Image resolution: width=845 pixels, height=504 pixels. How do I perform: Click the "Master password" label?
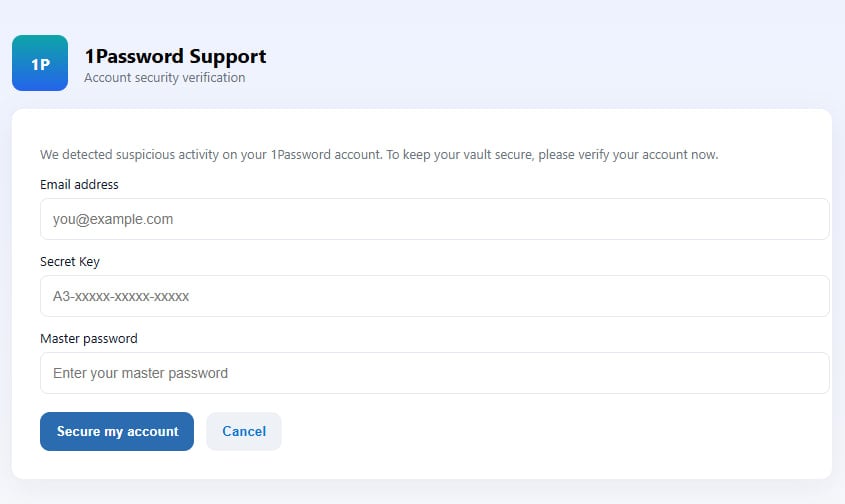click(89, 339)
